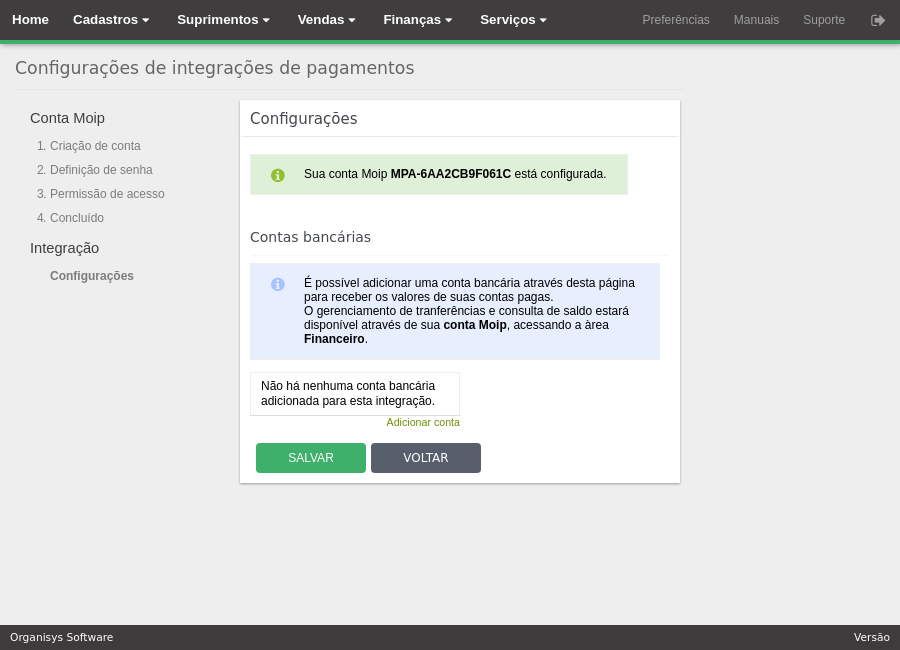Open Preferências from the top bar
The height and width of the screenshot is (650, 900).
pyautogui.click(x=676, y=20)
